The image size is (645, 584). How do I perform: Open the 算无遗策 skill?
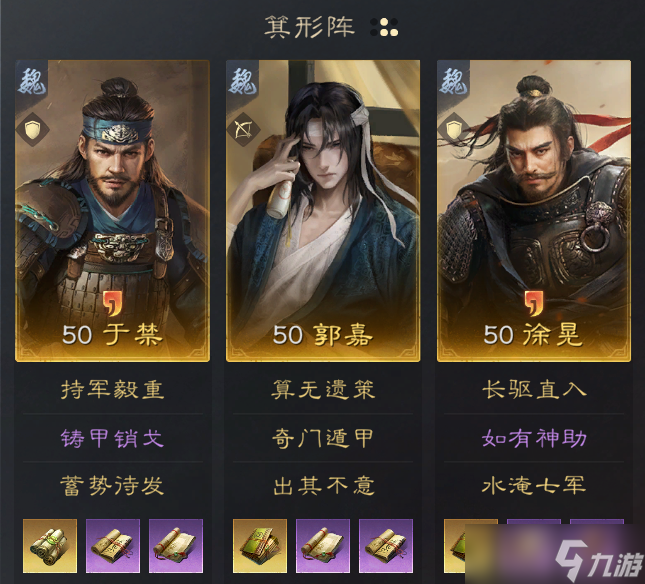(x=323, y=390)
